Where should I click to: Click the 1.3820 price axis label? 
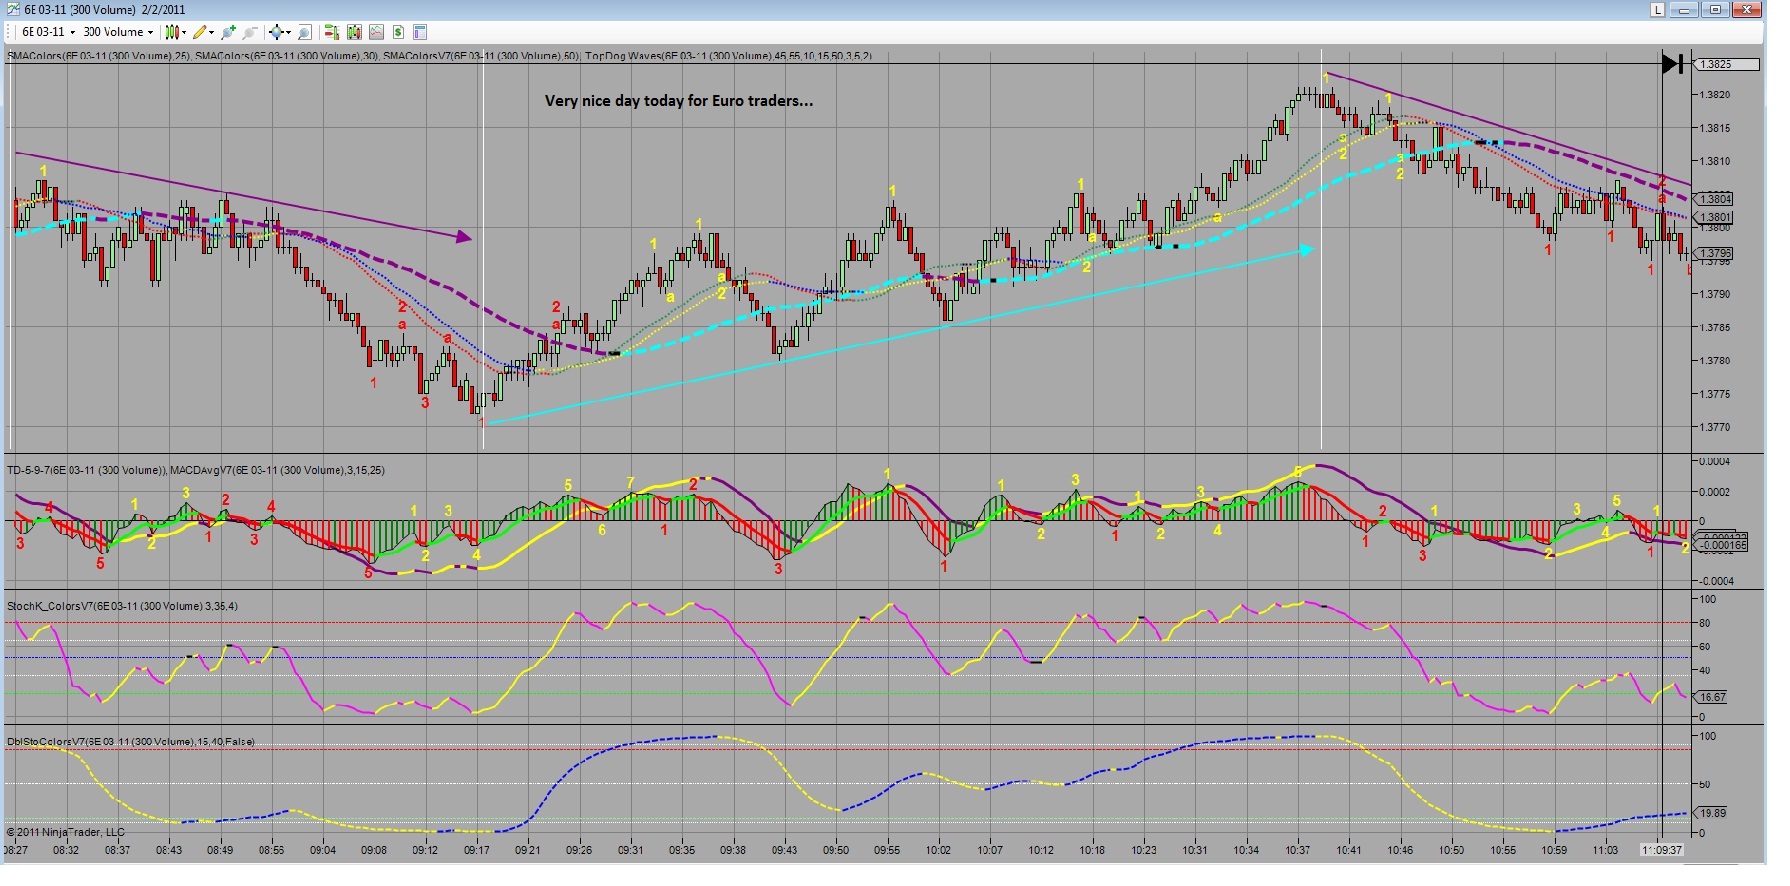tap(1714, 95)
